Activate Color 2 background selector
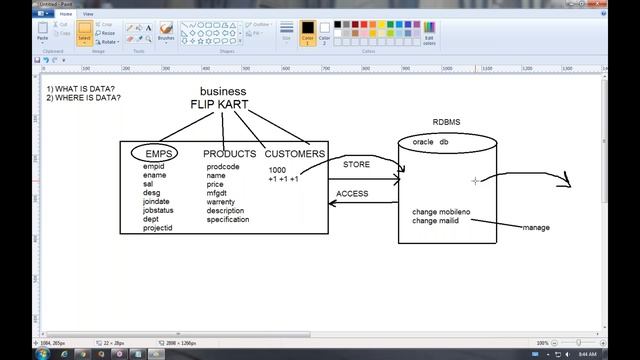640x360 pixels. click(x=324, y=33)
